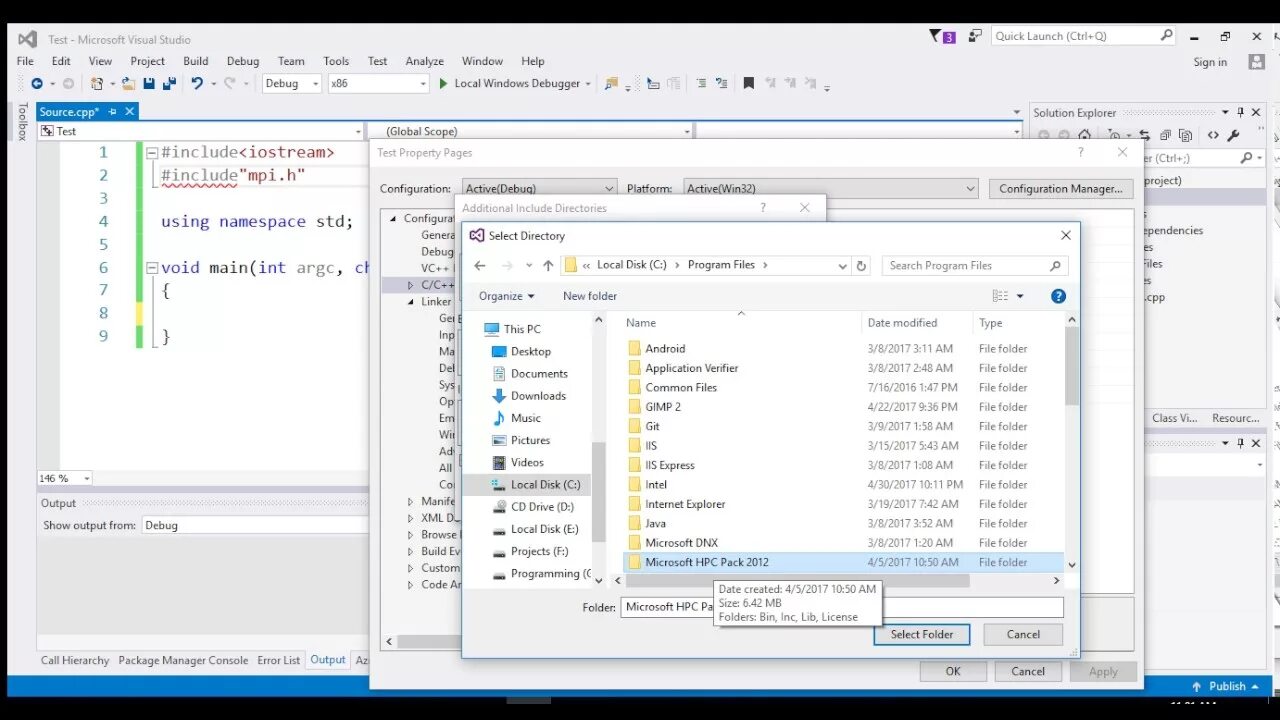The width and height of the screenshot is (1280, 720).
Task: Click the Folder name text field
Action: (842, 607)
